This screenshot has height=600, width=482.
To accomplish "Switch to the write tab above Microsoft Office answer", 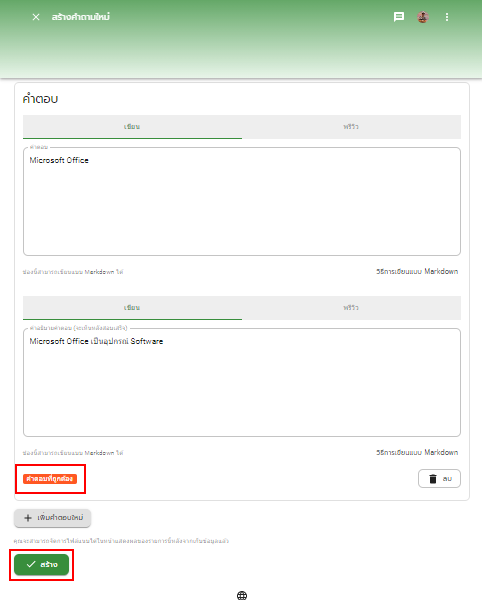I will coord(132,127).
